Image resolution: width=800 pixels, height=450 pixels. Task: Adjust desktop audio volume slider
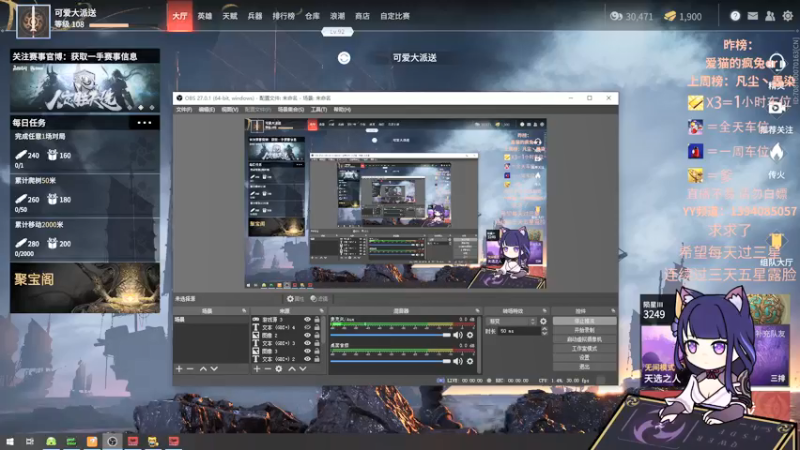(390, 361)
